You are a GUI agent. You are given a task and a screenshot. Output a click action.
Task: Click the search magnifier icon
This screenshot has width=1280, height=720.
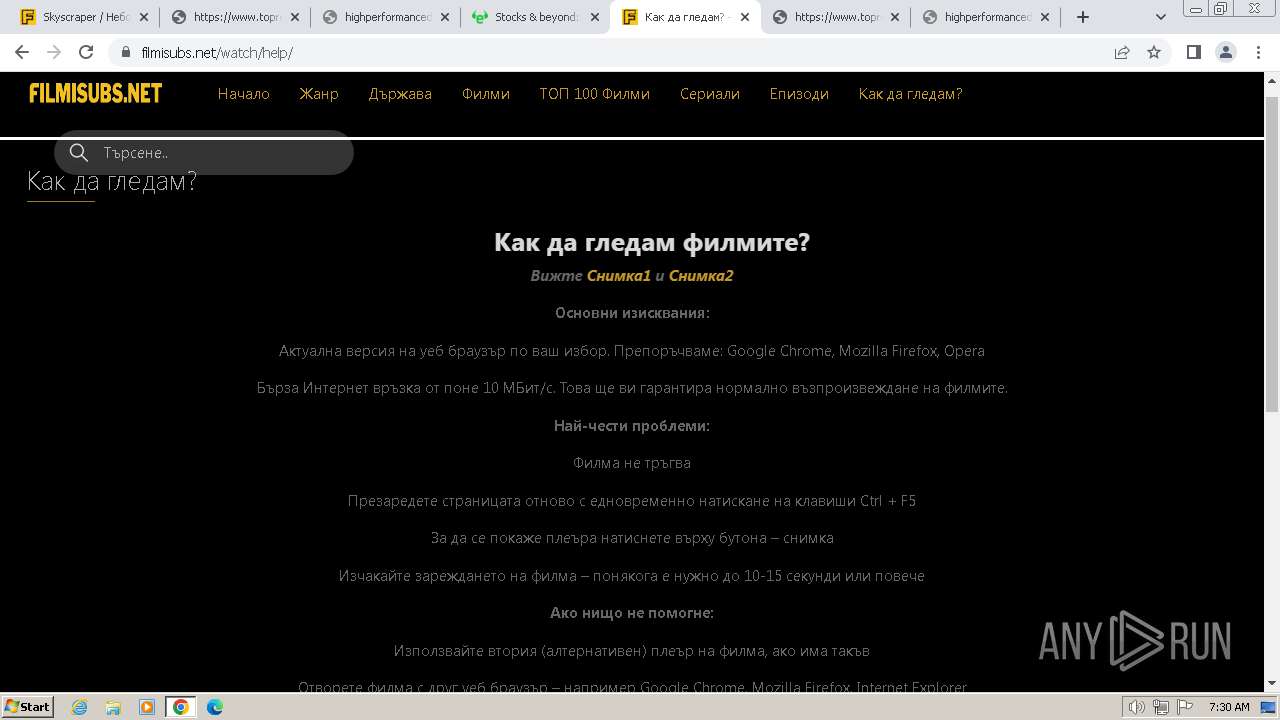pos(79,153)
